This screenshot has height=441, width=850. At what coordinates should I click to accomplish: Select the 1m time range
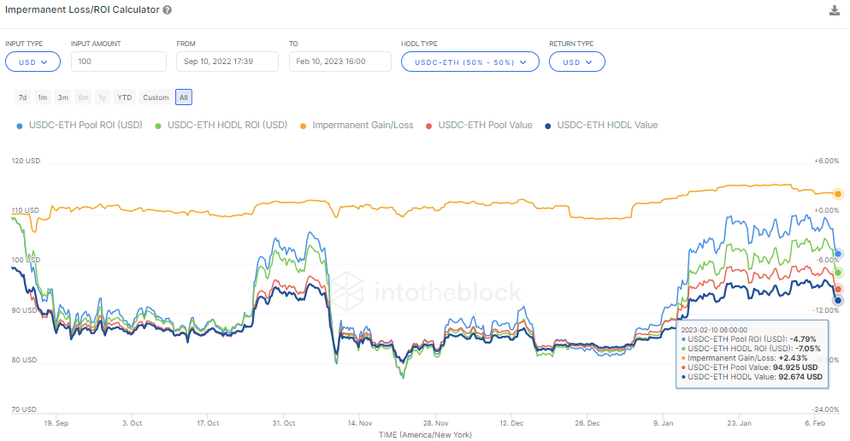point(42,97)
